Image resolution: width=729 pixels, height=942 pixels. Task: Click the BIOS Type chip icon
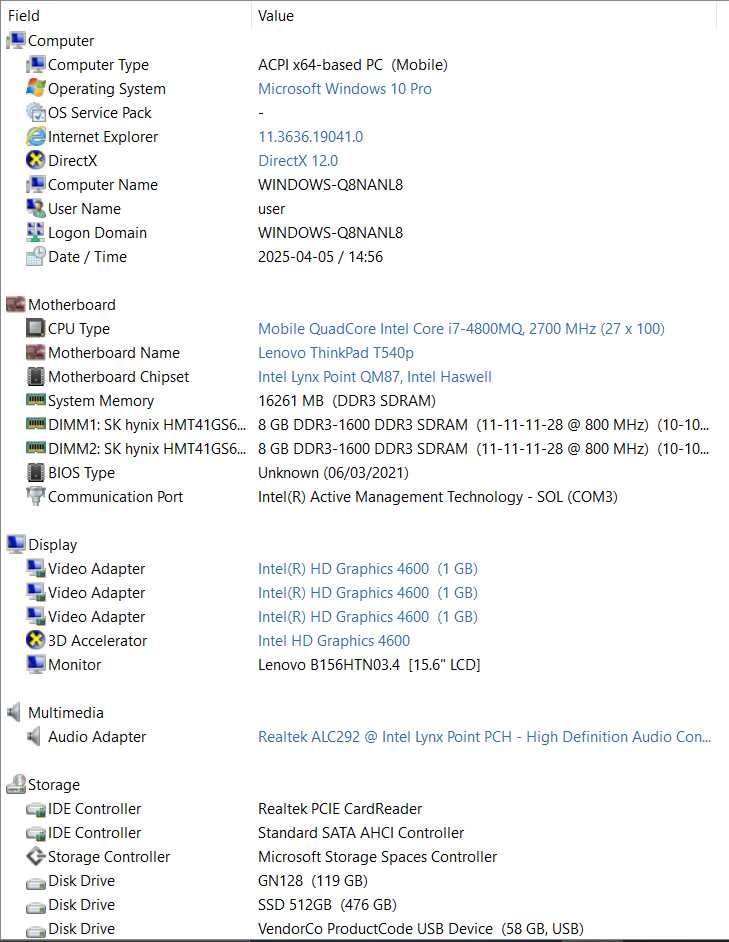[x=35, y=473]
